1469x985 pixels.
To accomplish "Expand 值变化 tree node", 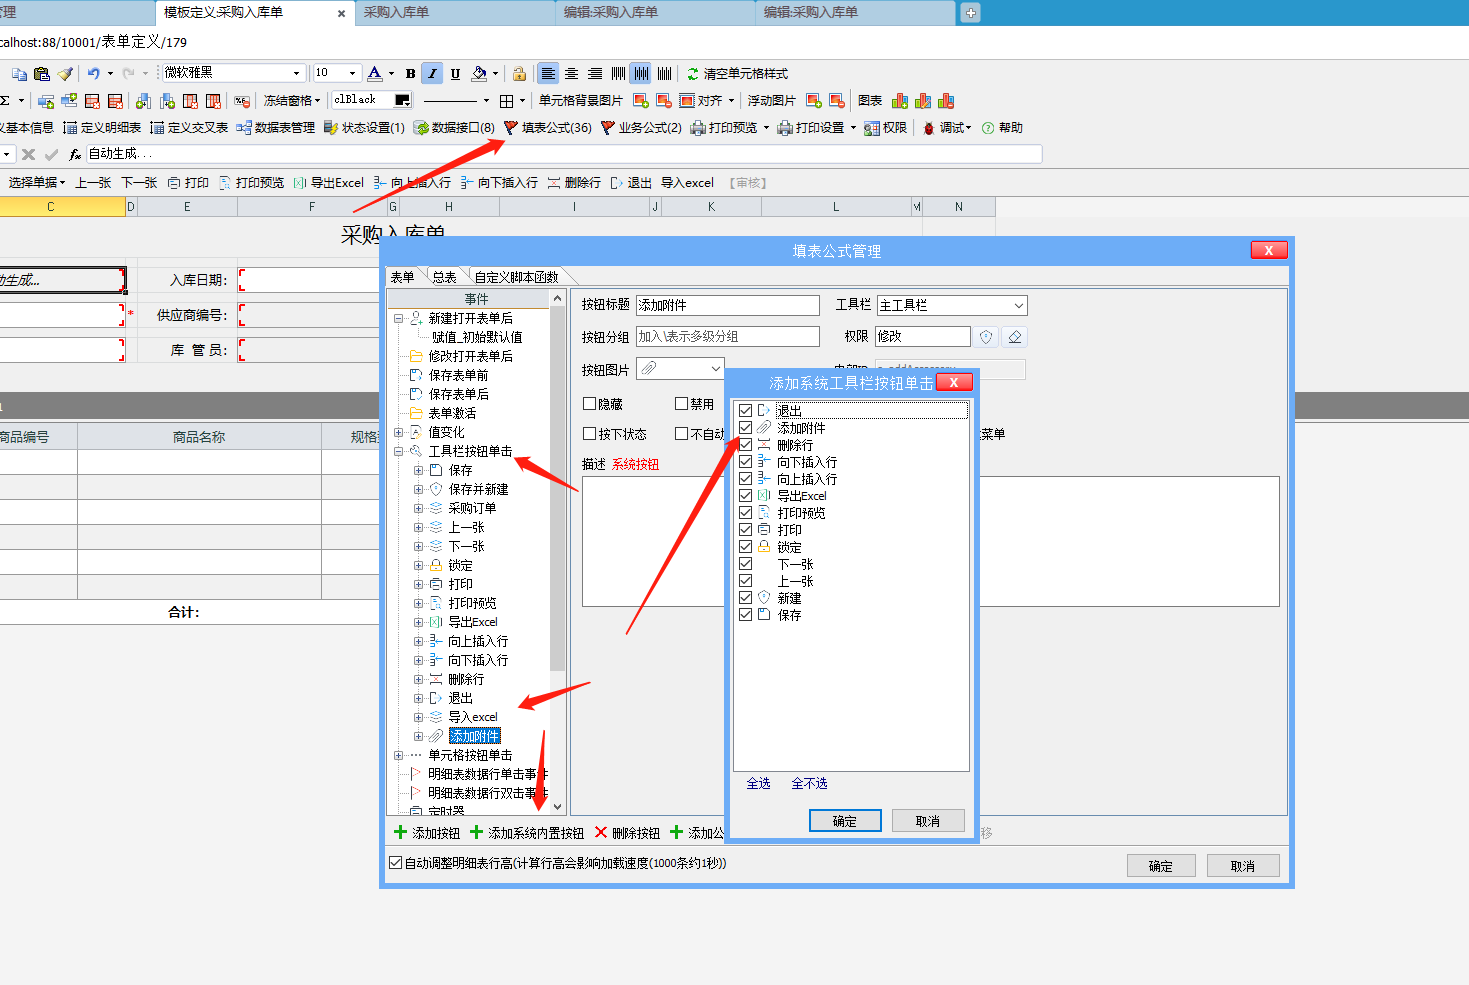I will point(399,433).
